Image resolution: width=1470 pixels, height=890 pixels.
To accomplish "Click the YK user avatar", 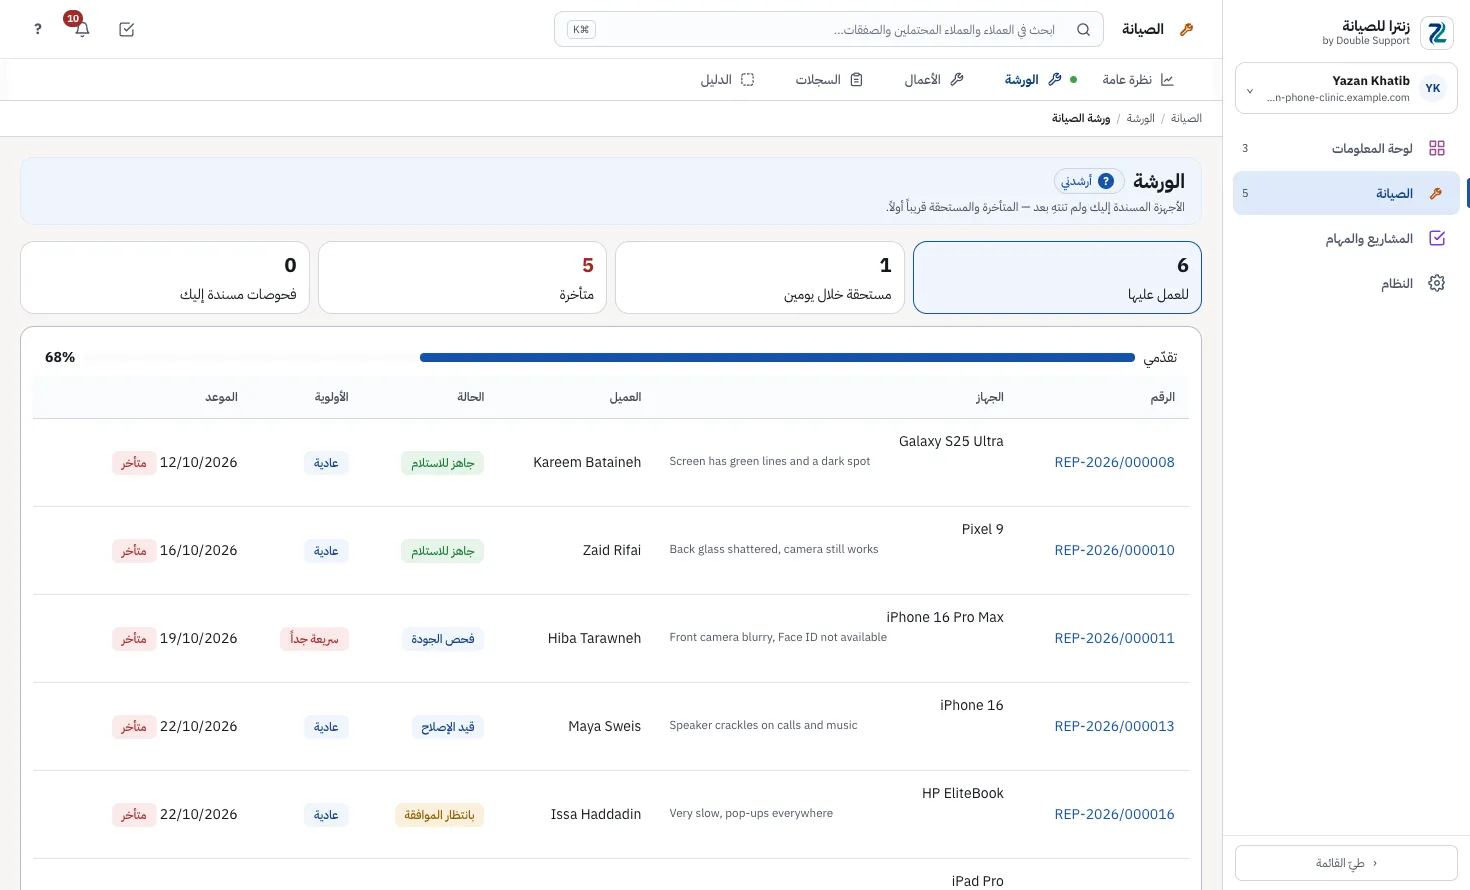I will [1433, 88].
